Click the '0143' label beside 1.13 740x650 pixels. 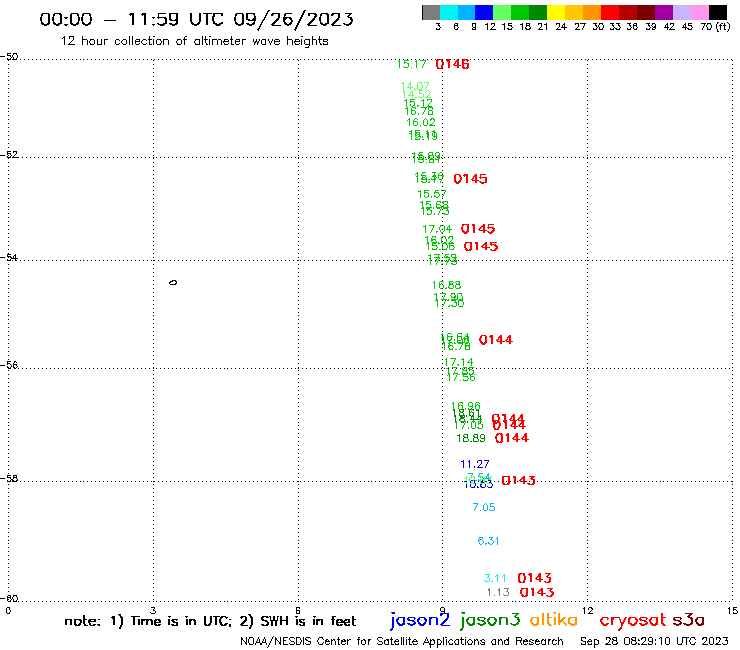click(x=537, y=592)
